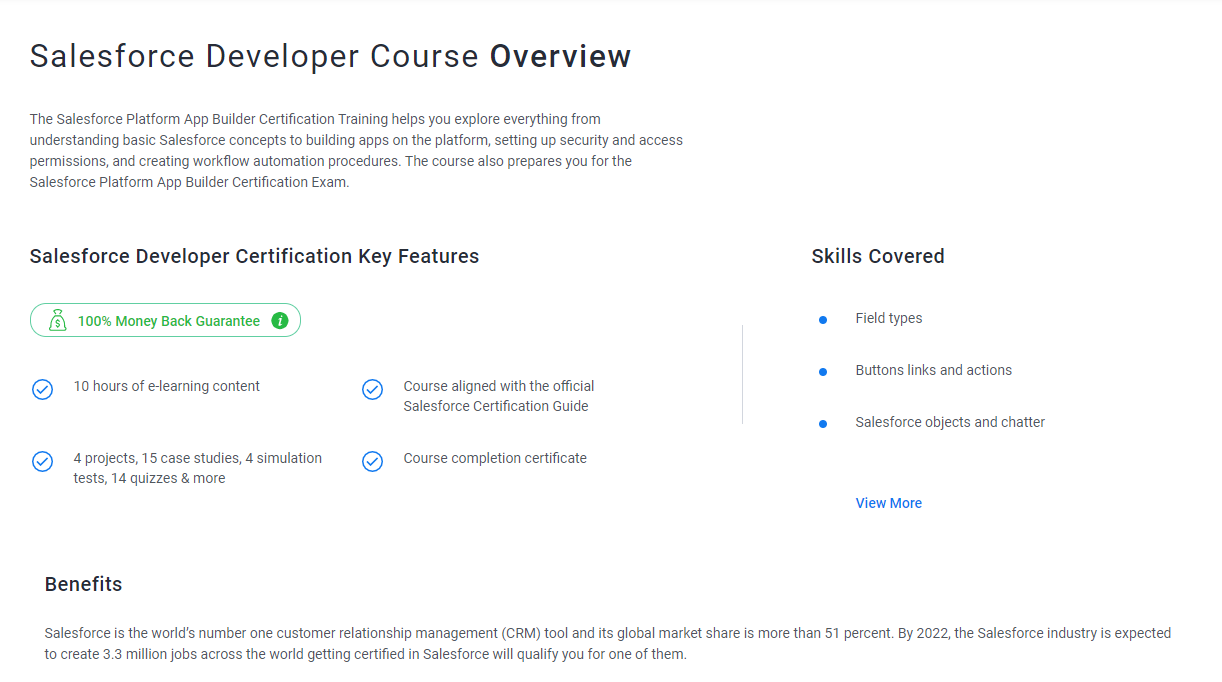Click the course description paragraph about App Builder Training
The image size is (1222, 682).
pyautogui.click(x=357, y=150)
